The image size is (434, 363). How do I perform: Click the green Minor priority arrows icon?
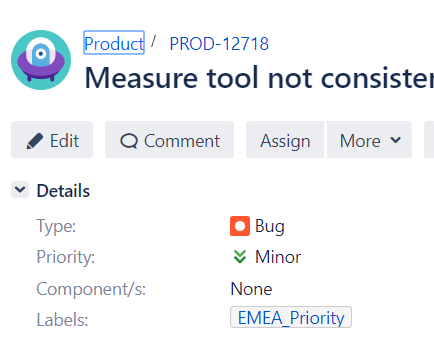(240, 257)
